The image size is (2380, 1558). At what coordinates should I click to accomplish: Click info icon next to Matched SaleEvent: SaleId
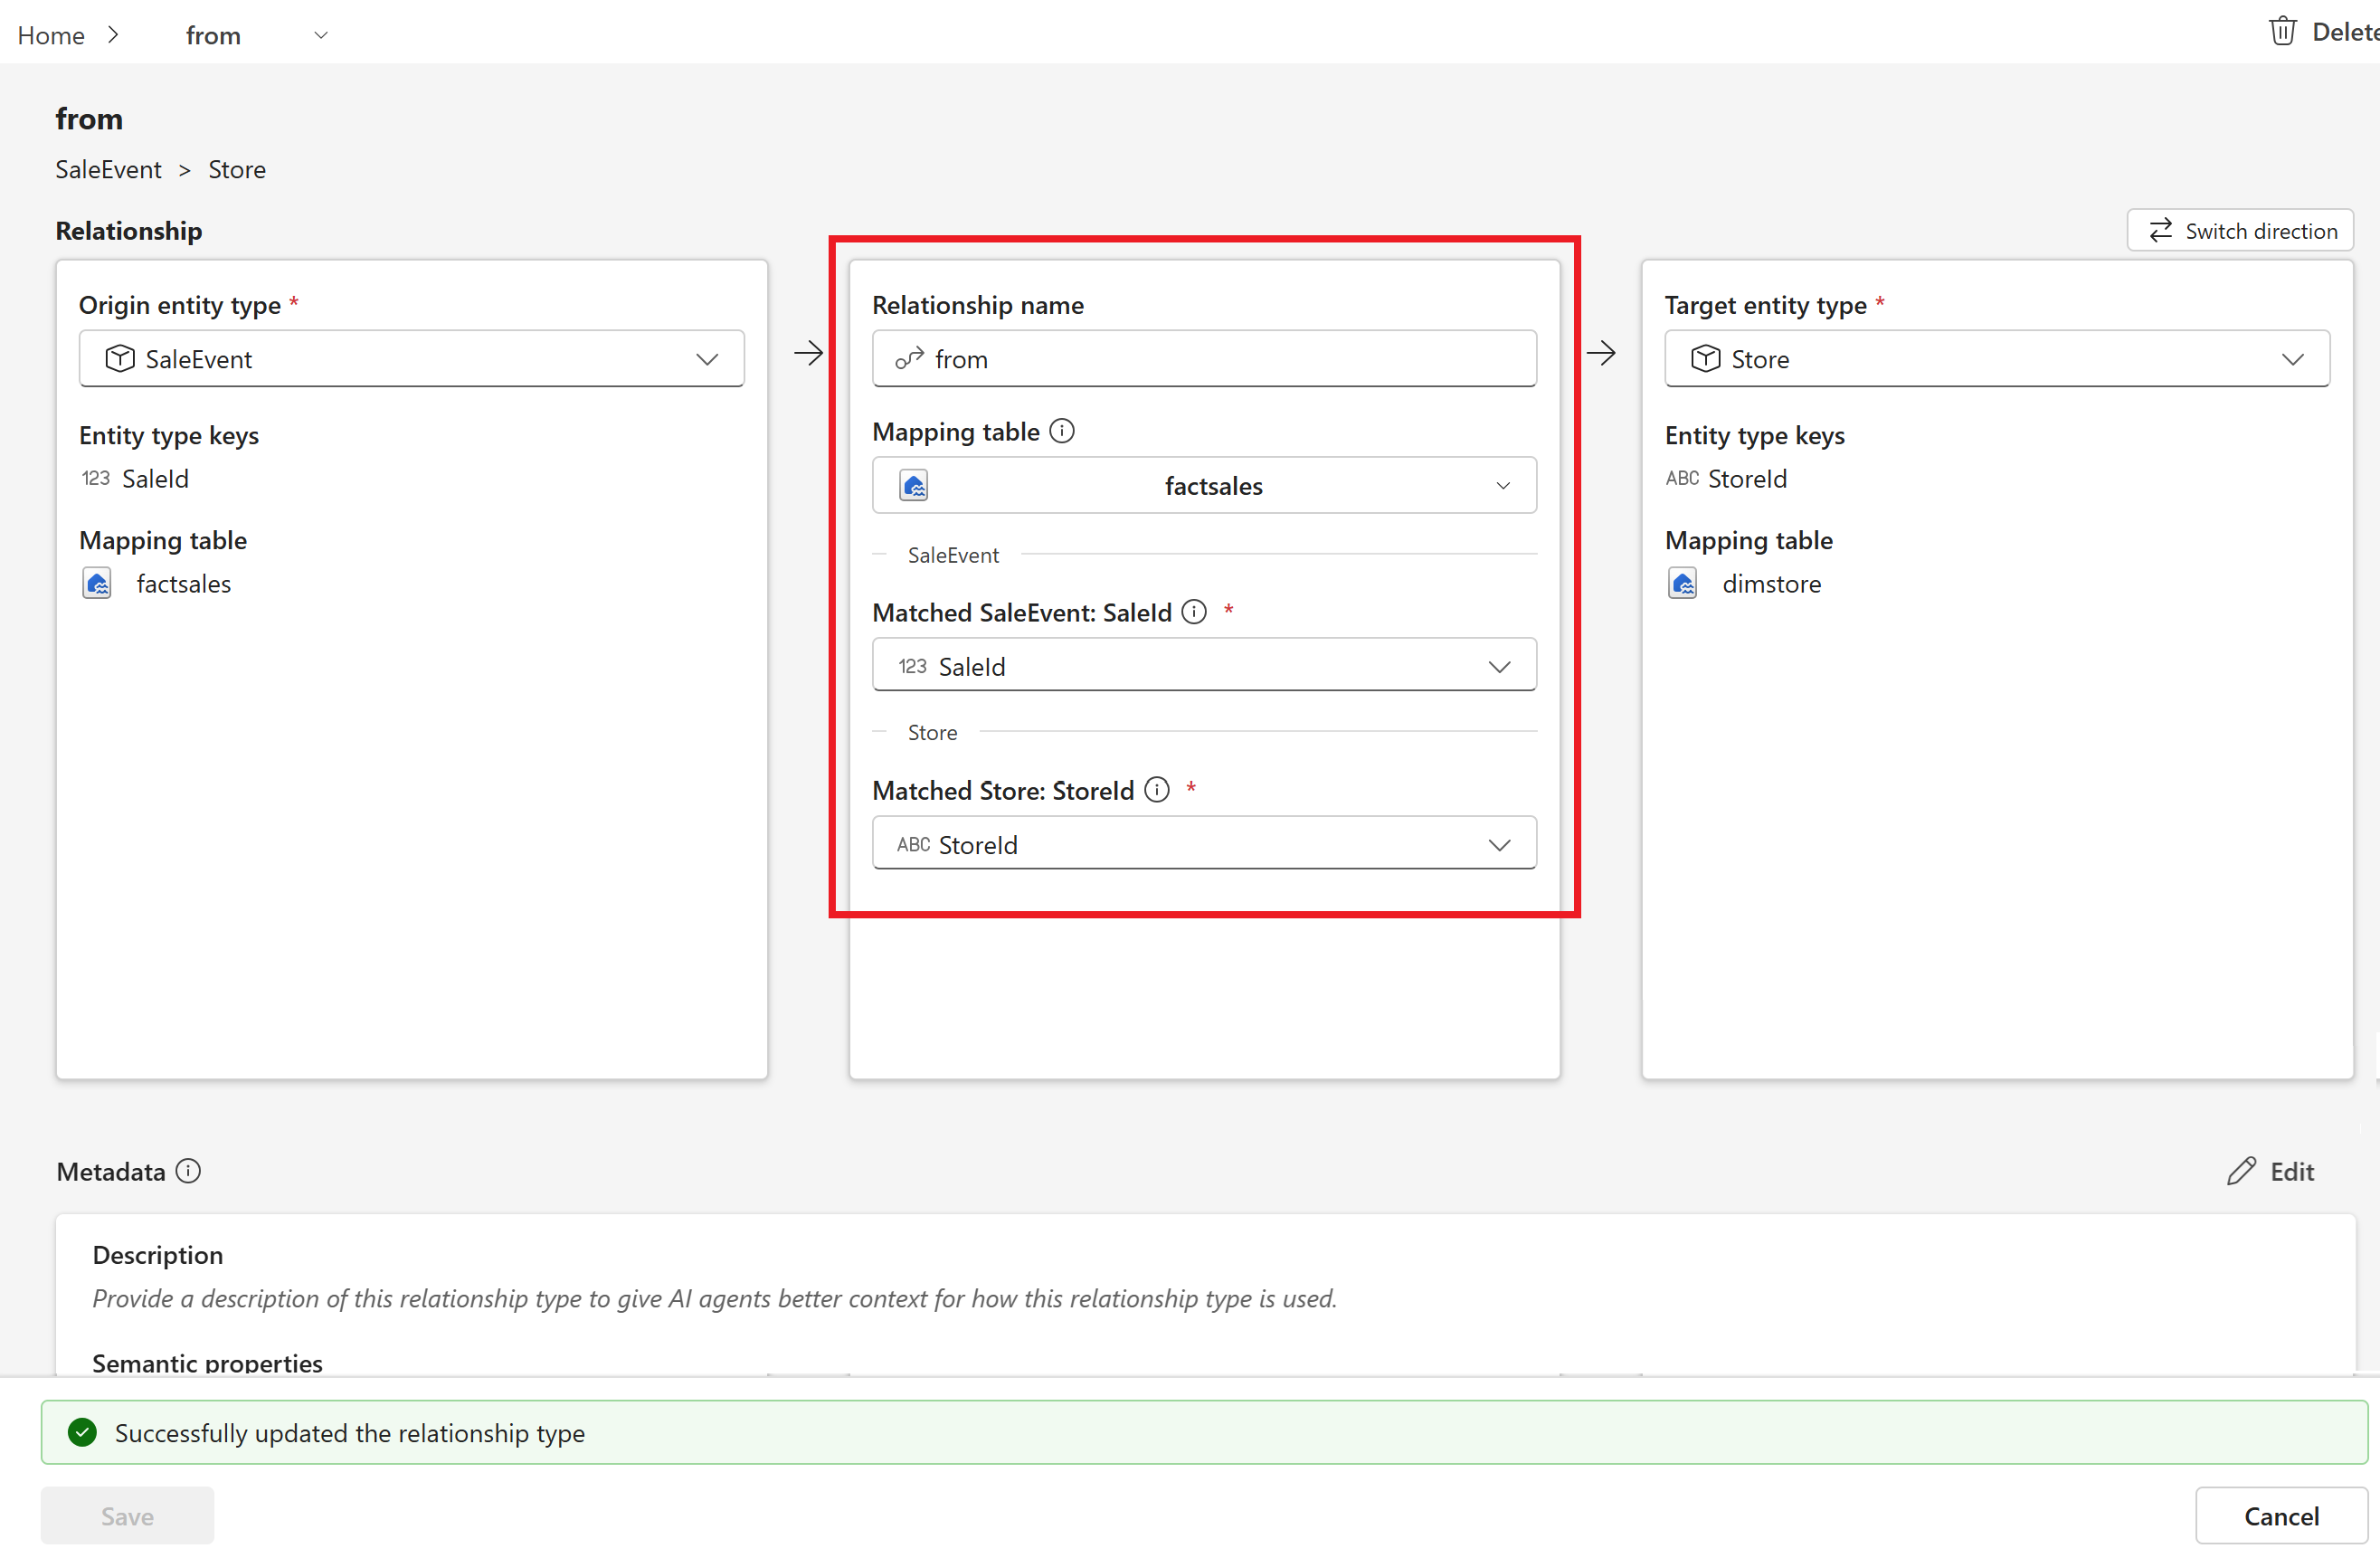[1194, 612]
